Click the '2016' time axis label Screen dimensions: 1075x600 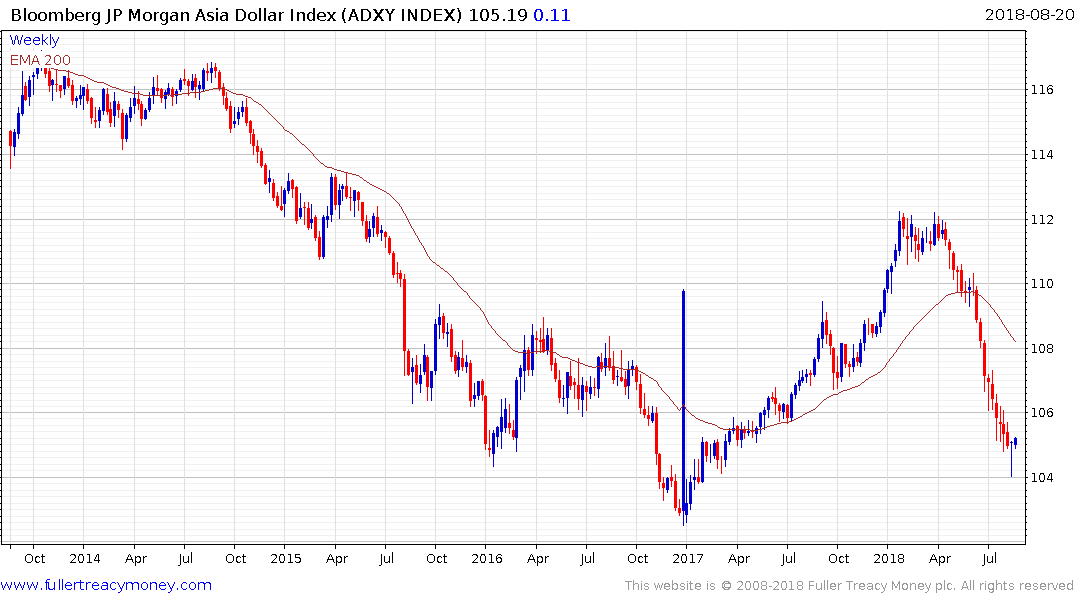tap(487, 558)
